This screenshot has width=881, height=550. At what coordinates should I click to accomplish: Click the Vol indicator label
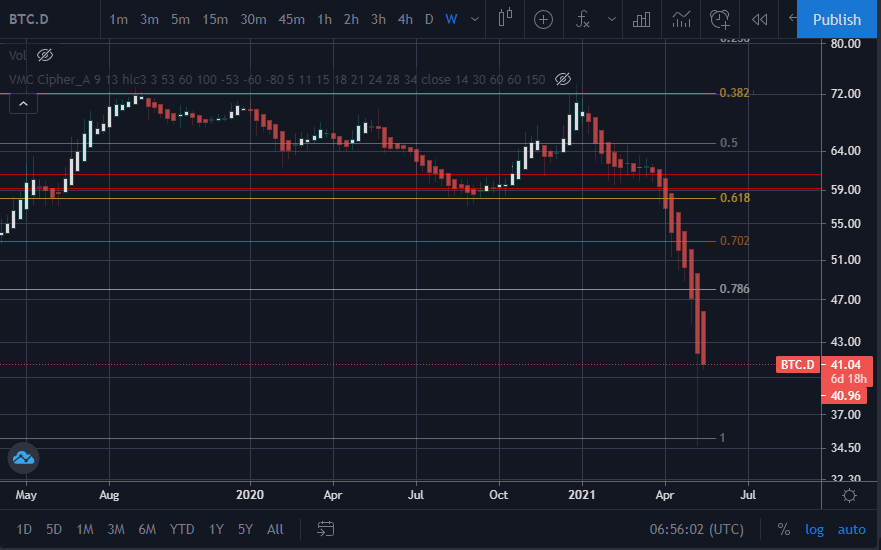pos(17,55)
